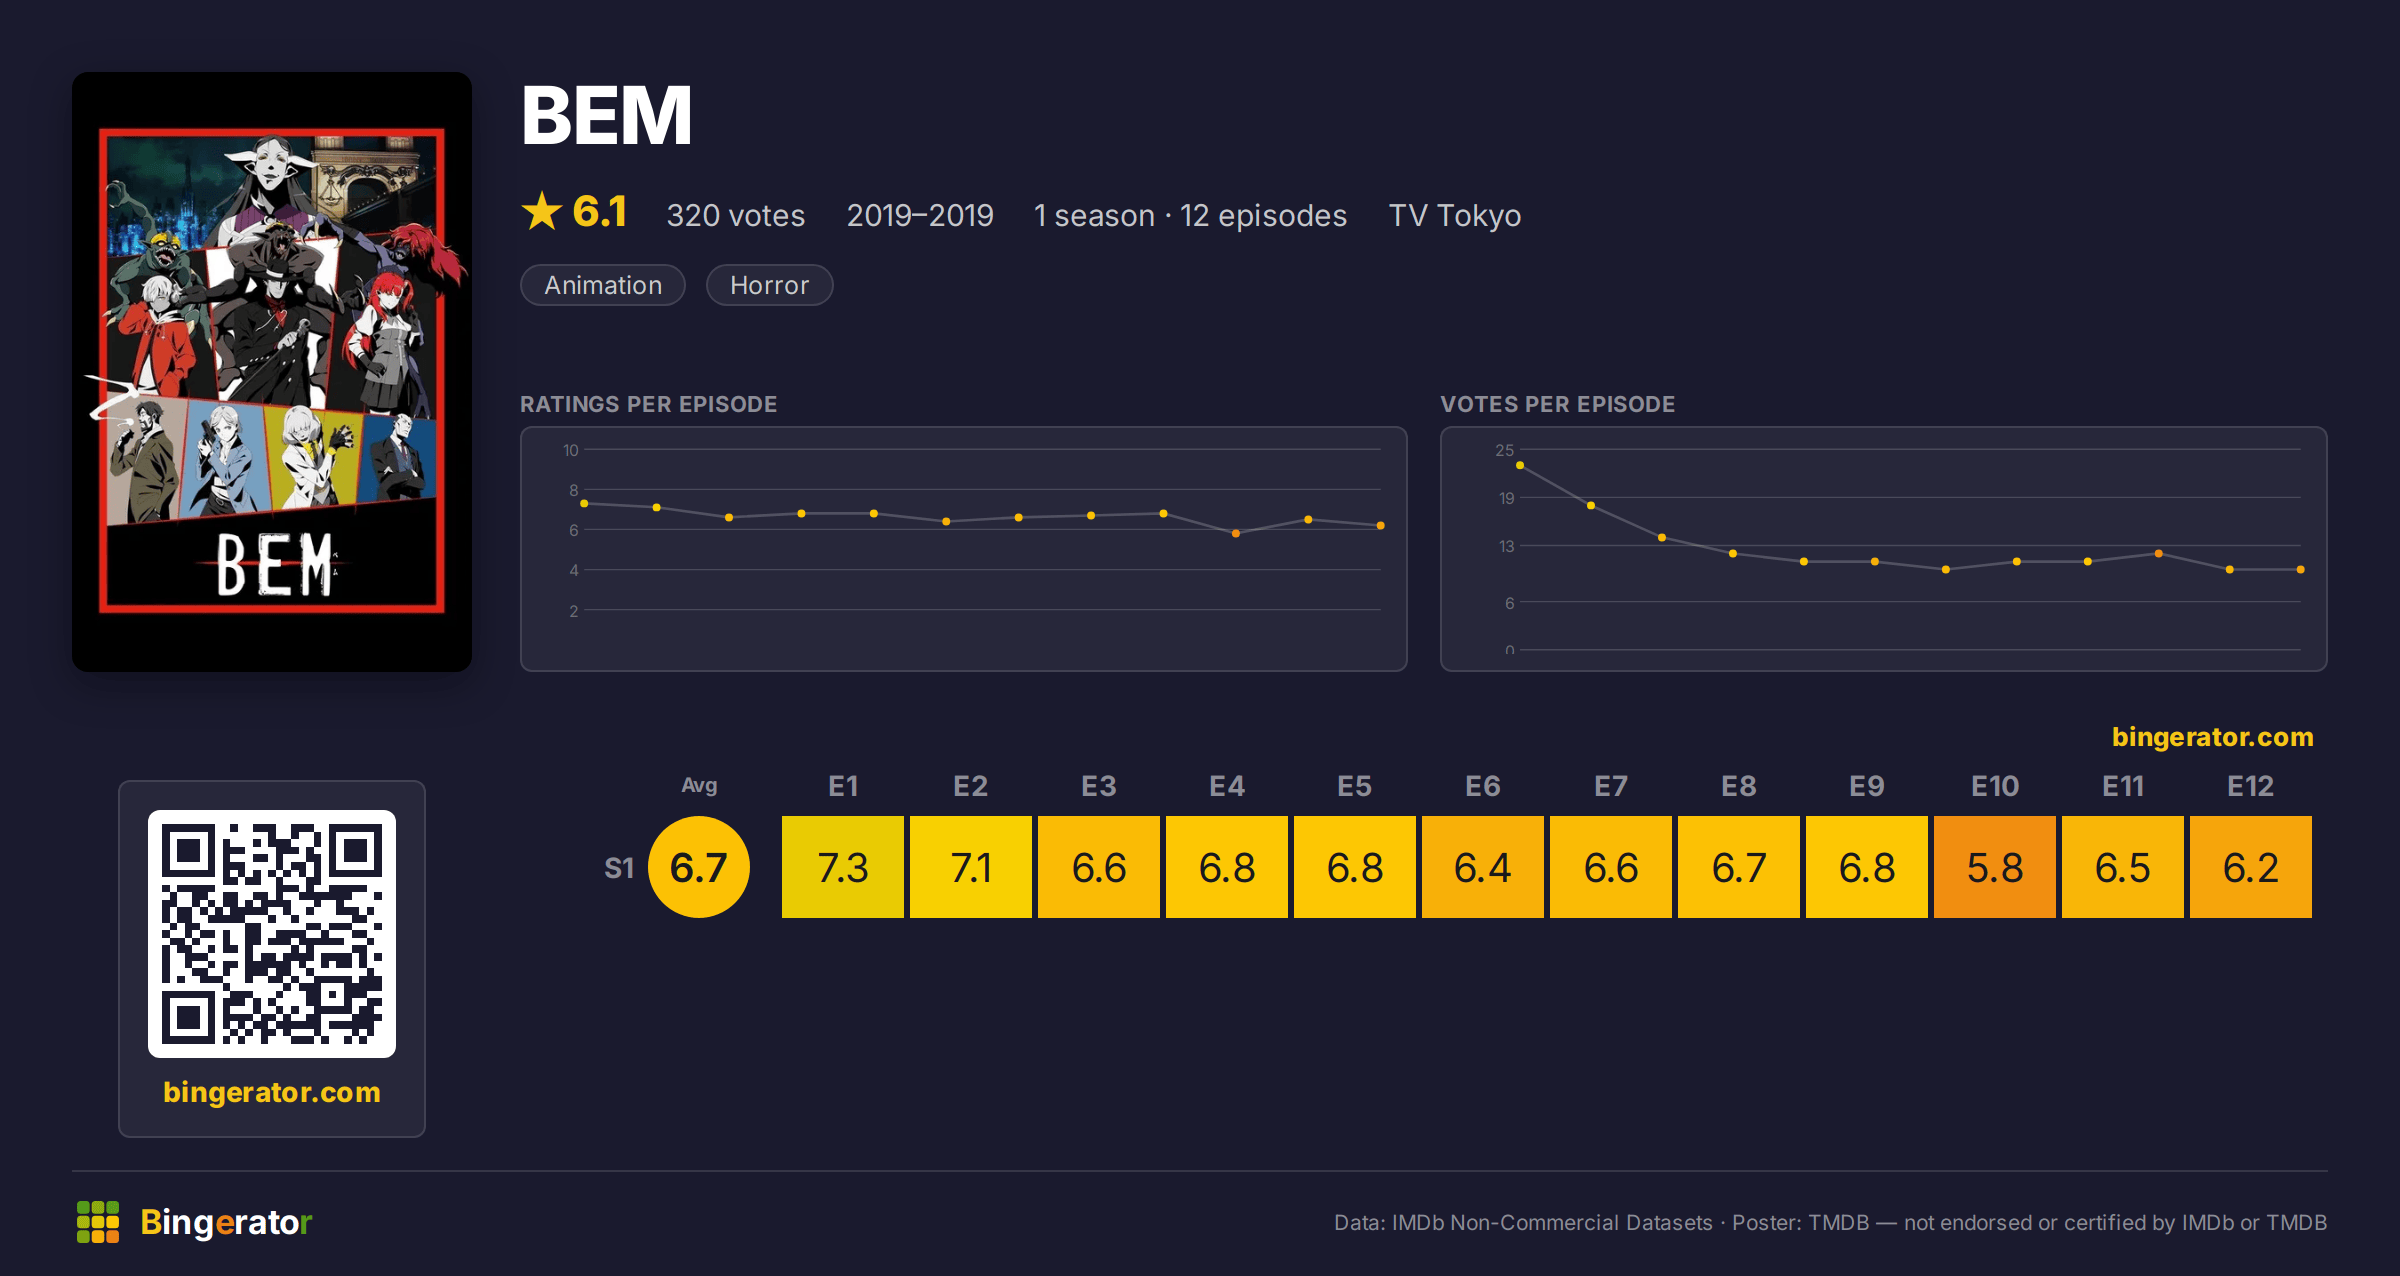Open the BEM poster thumbnail
Viewport: 2400px width, 1276px height.
(272, 371)
